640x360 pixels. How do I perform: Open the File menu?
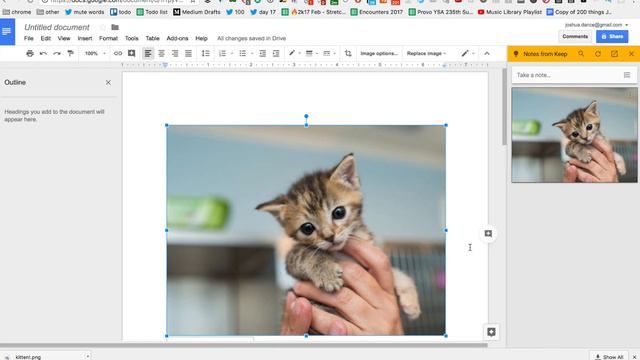(x=29, y=38)
